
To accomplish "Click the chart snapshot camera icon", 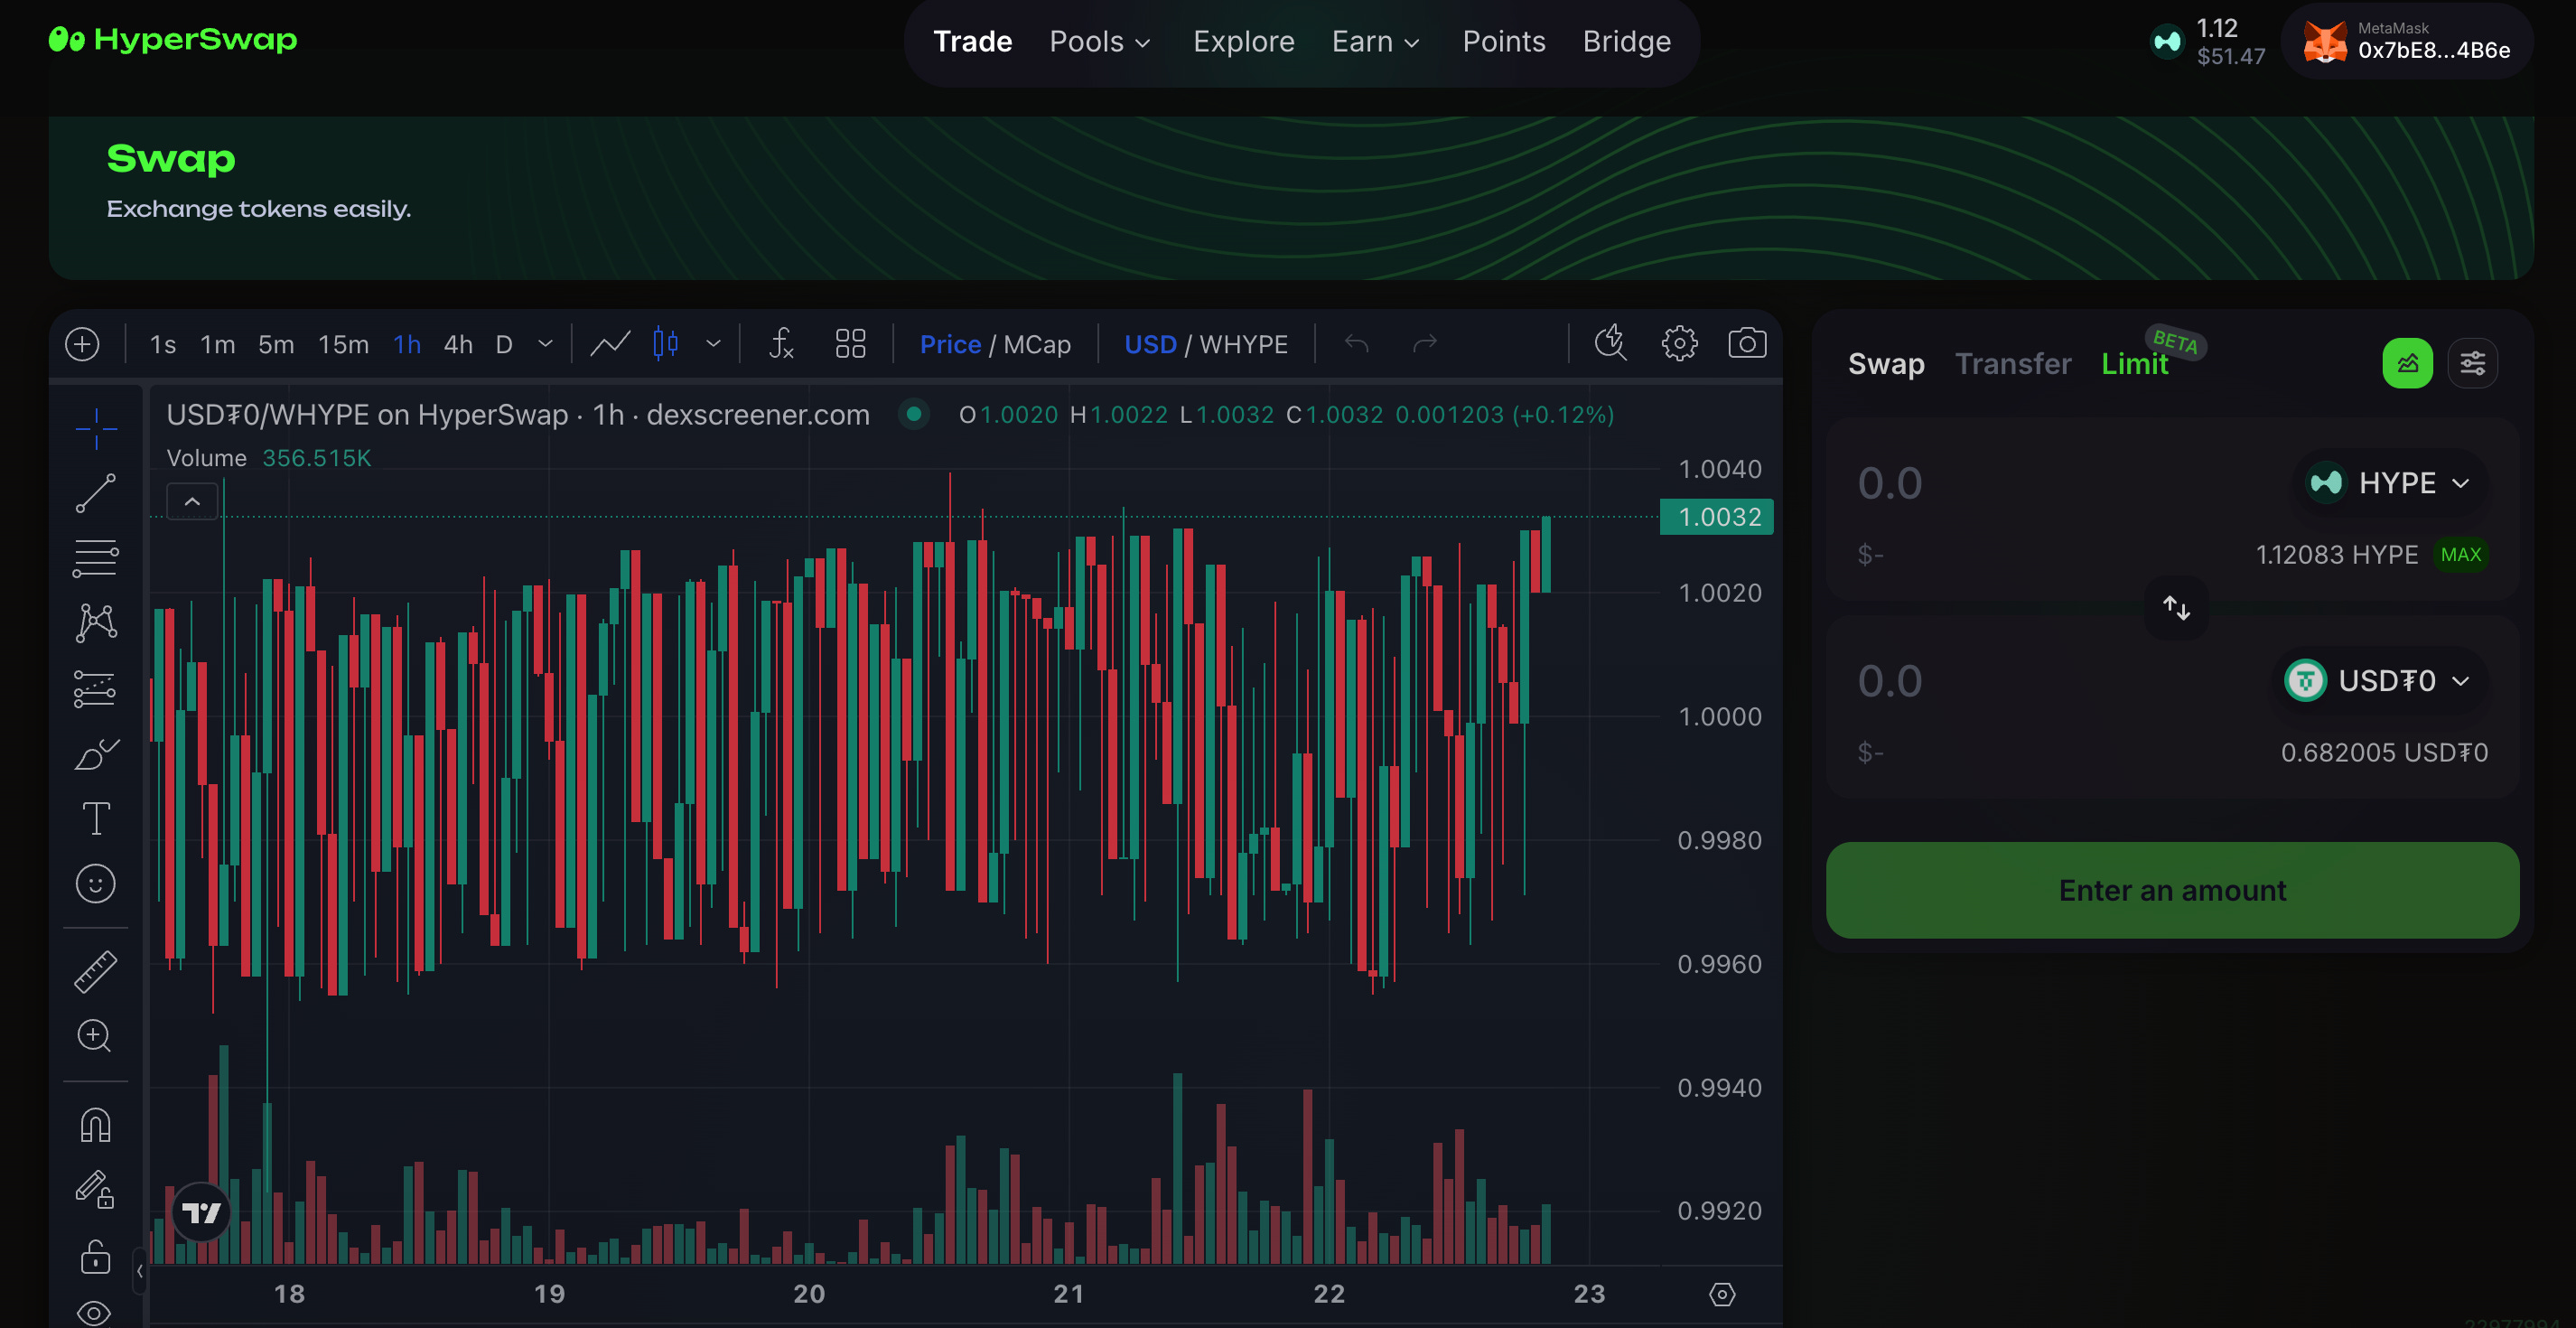I will tap(1746, 344).
